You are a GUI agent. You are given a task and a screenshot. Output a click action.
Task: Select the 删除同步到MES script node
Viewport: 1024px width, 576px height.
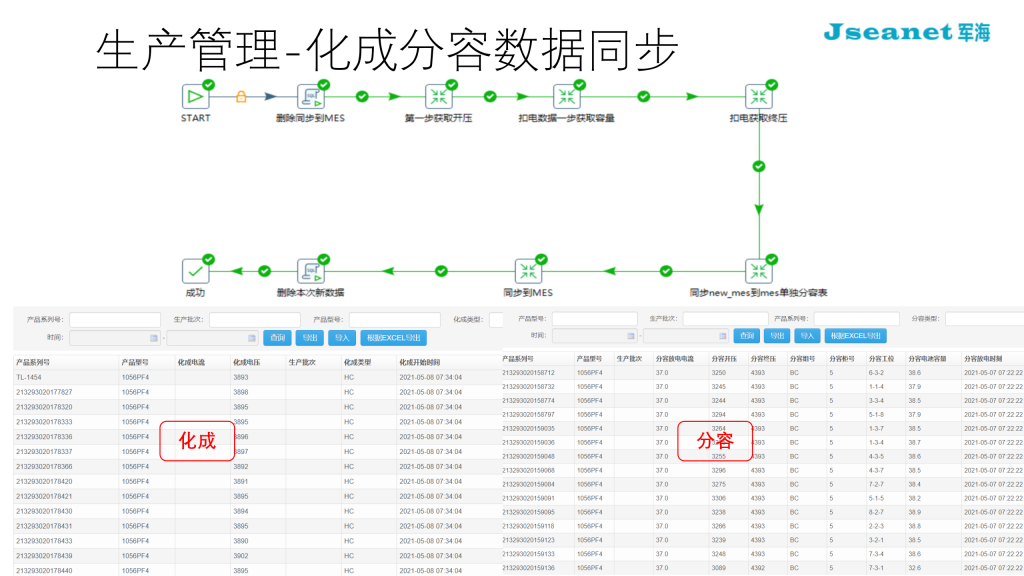[x=310, y=97]
